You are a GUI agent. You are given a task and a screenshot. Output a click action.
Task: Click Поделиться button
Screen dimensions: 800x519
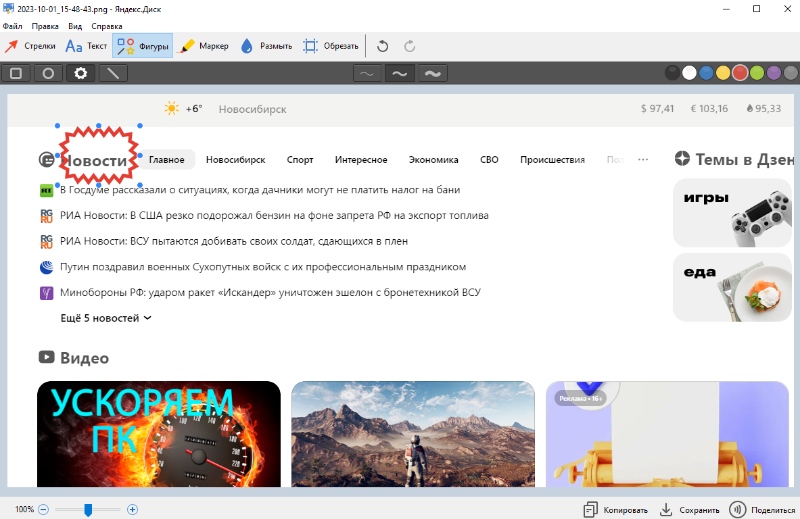763,510
